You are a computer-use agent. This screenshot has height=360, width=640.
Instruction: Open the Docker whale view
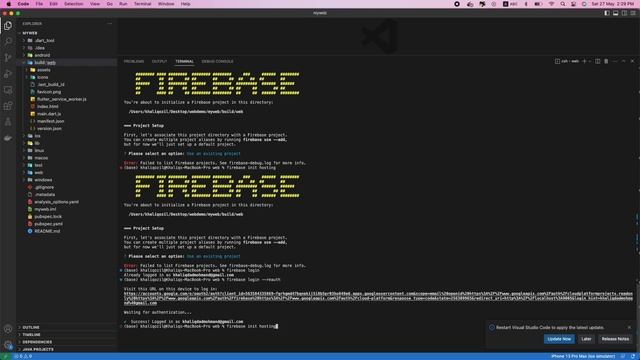[x=8, y=138]
